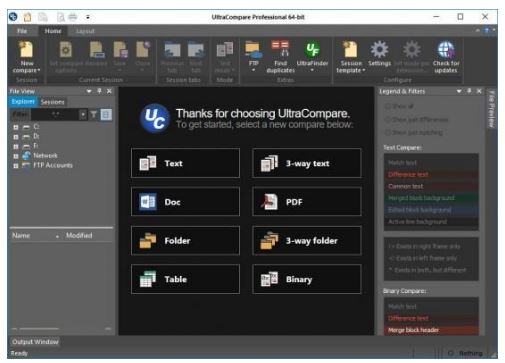This screenshot has width=505, height=363.
Task: Click the red Difference text legend under Text Compare
Action: click(431, 174)
